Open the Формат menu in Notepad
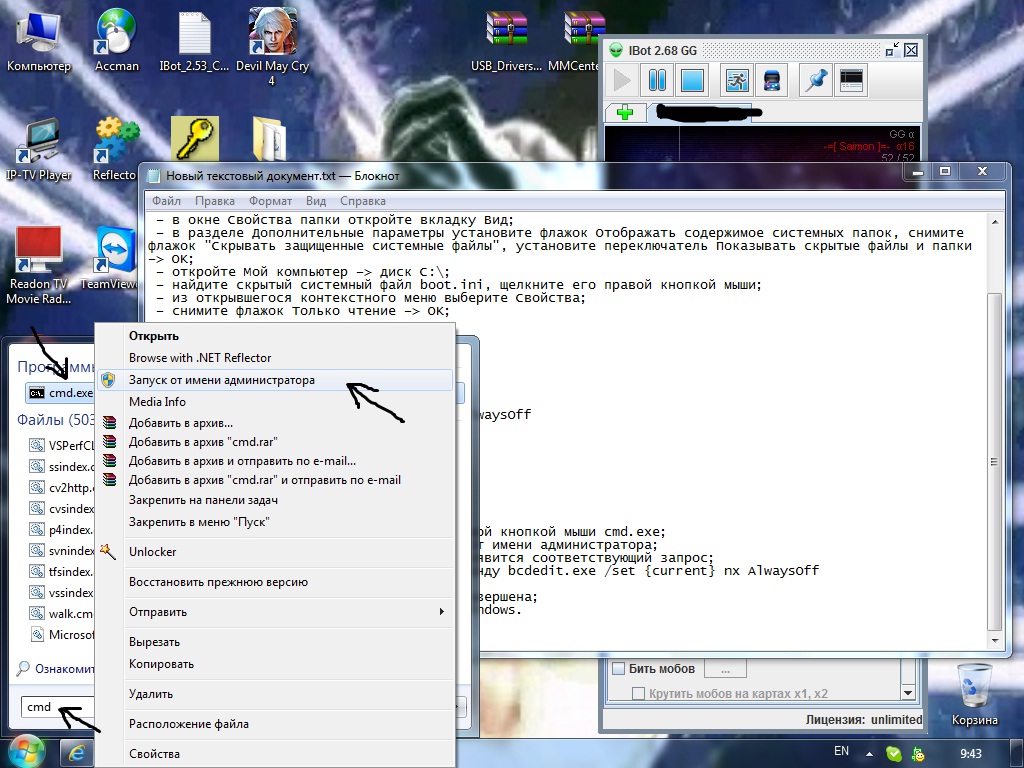1024x768 pixels. pos(270,201)
